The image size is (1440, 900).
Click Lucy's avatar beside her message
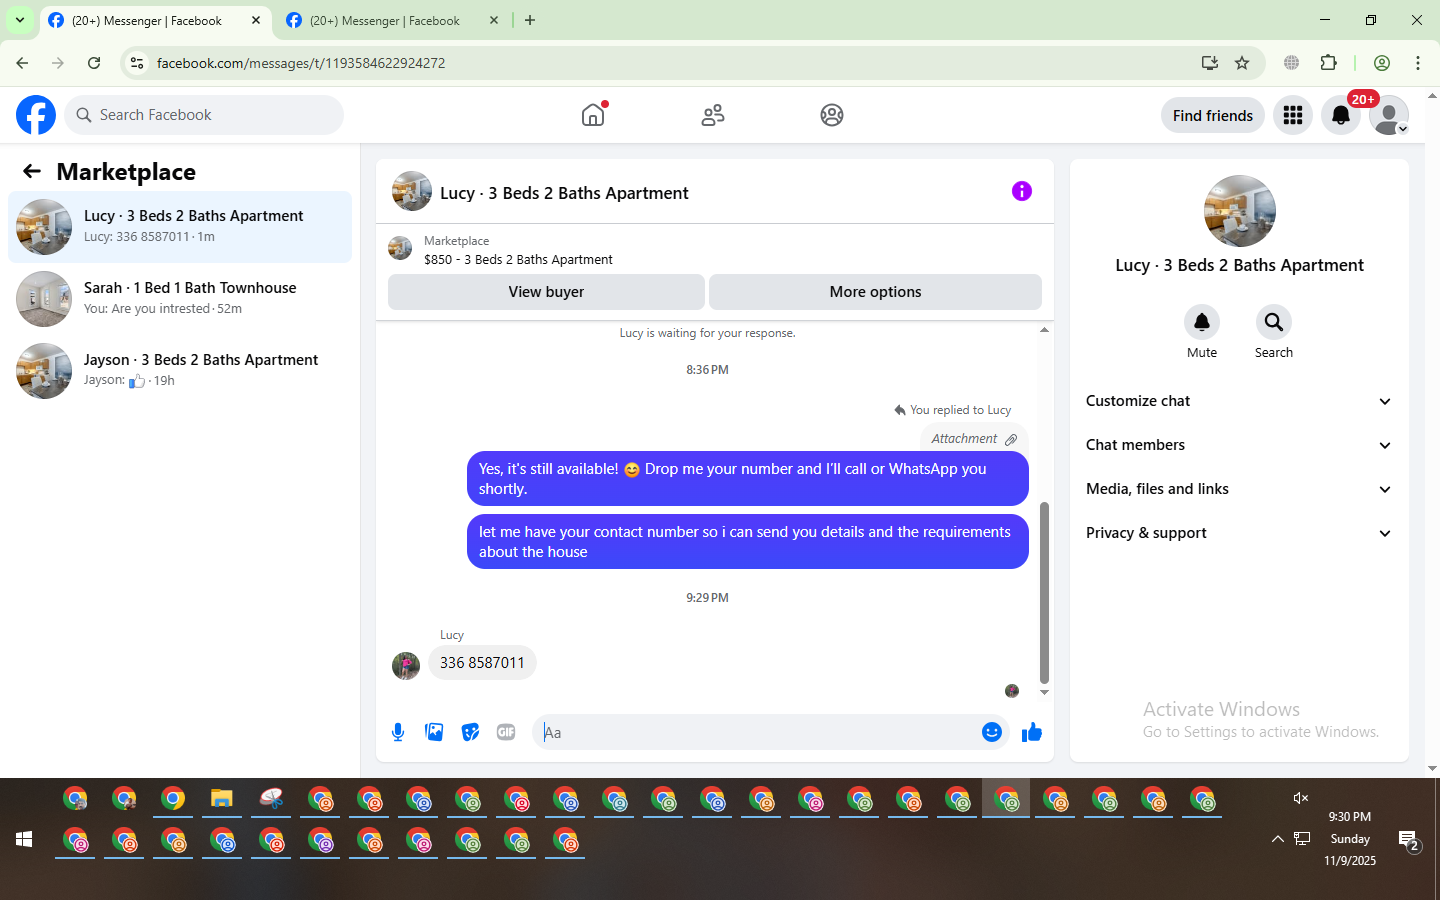pyautogui.click(x=406, y=665)
